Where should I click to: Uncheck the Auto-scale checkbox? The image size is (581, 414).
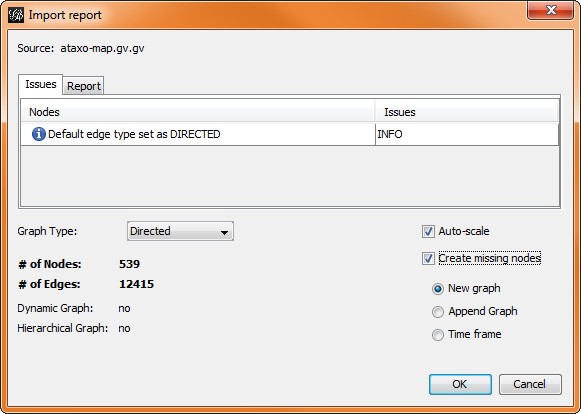click(x=428, y=232)
